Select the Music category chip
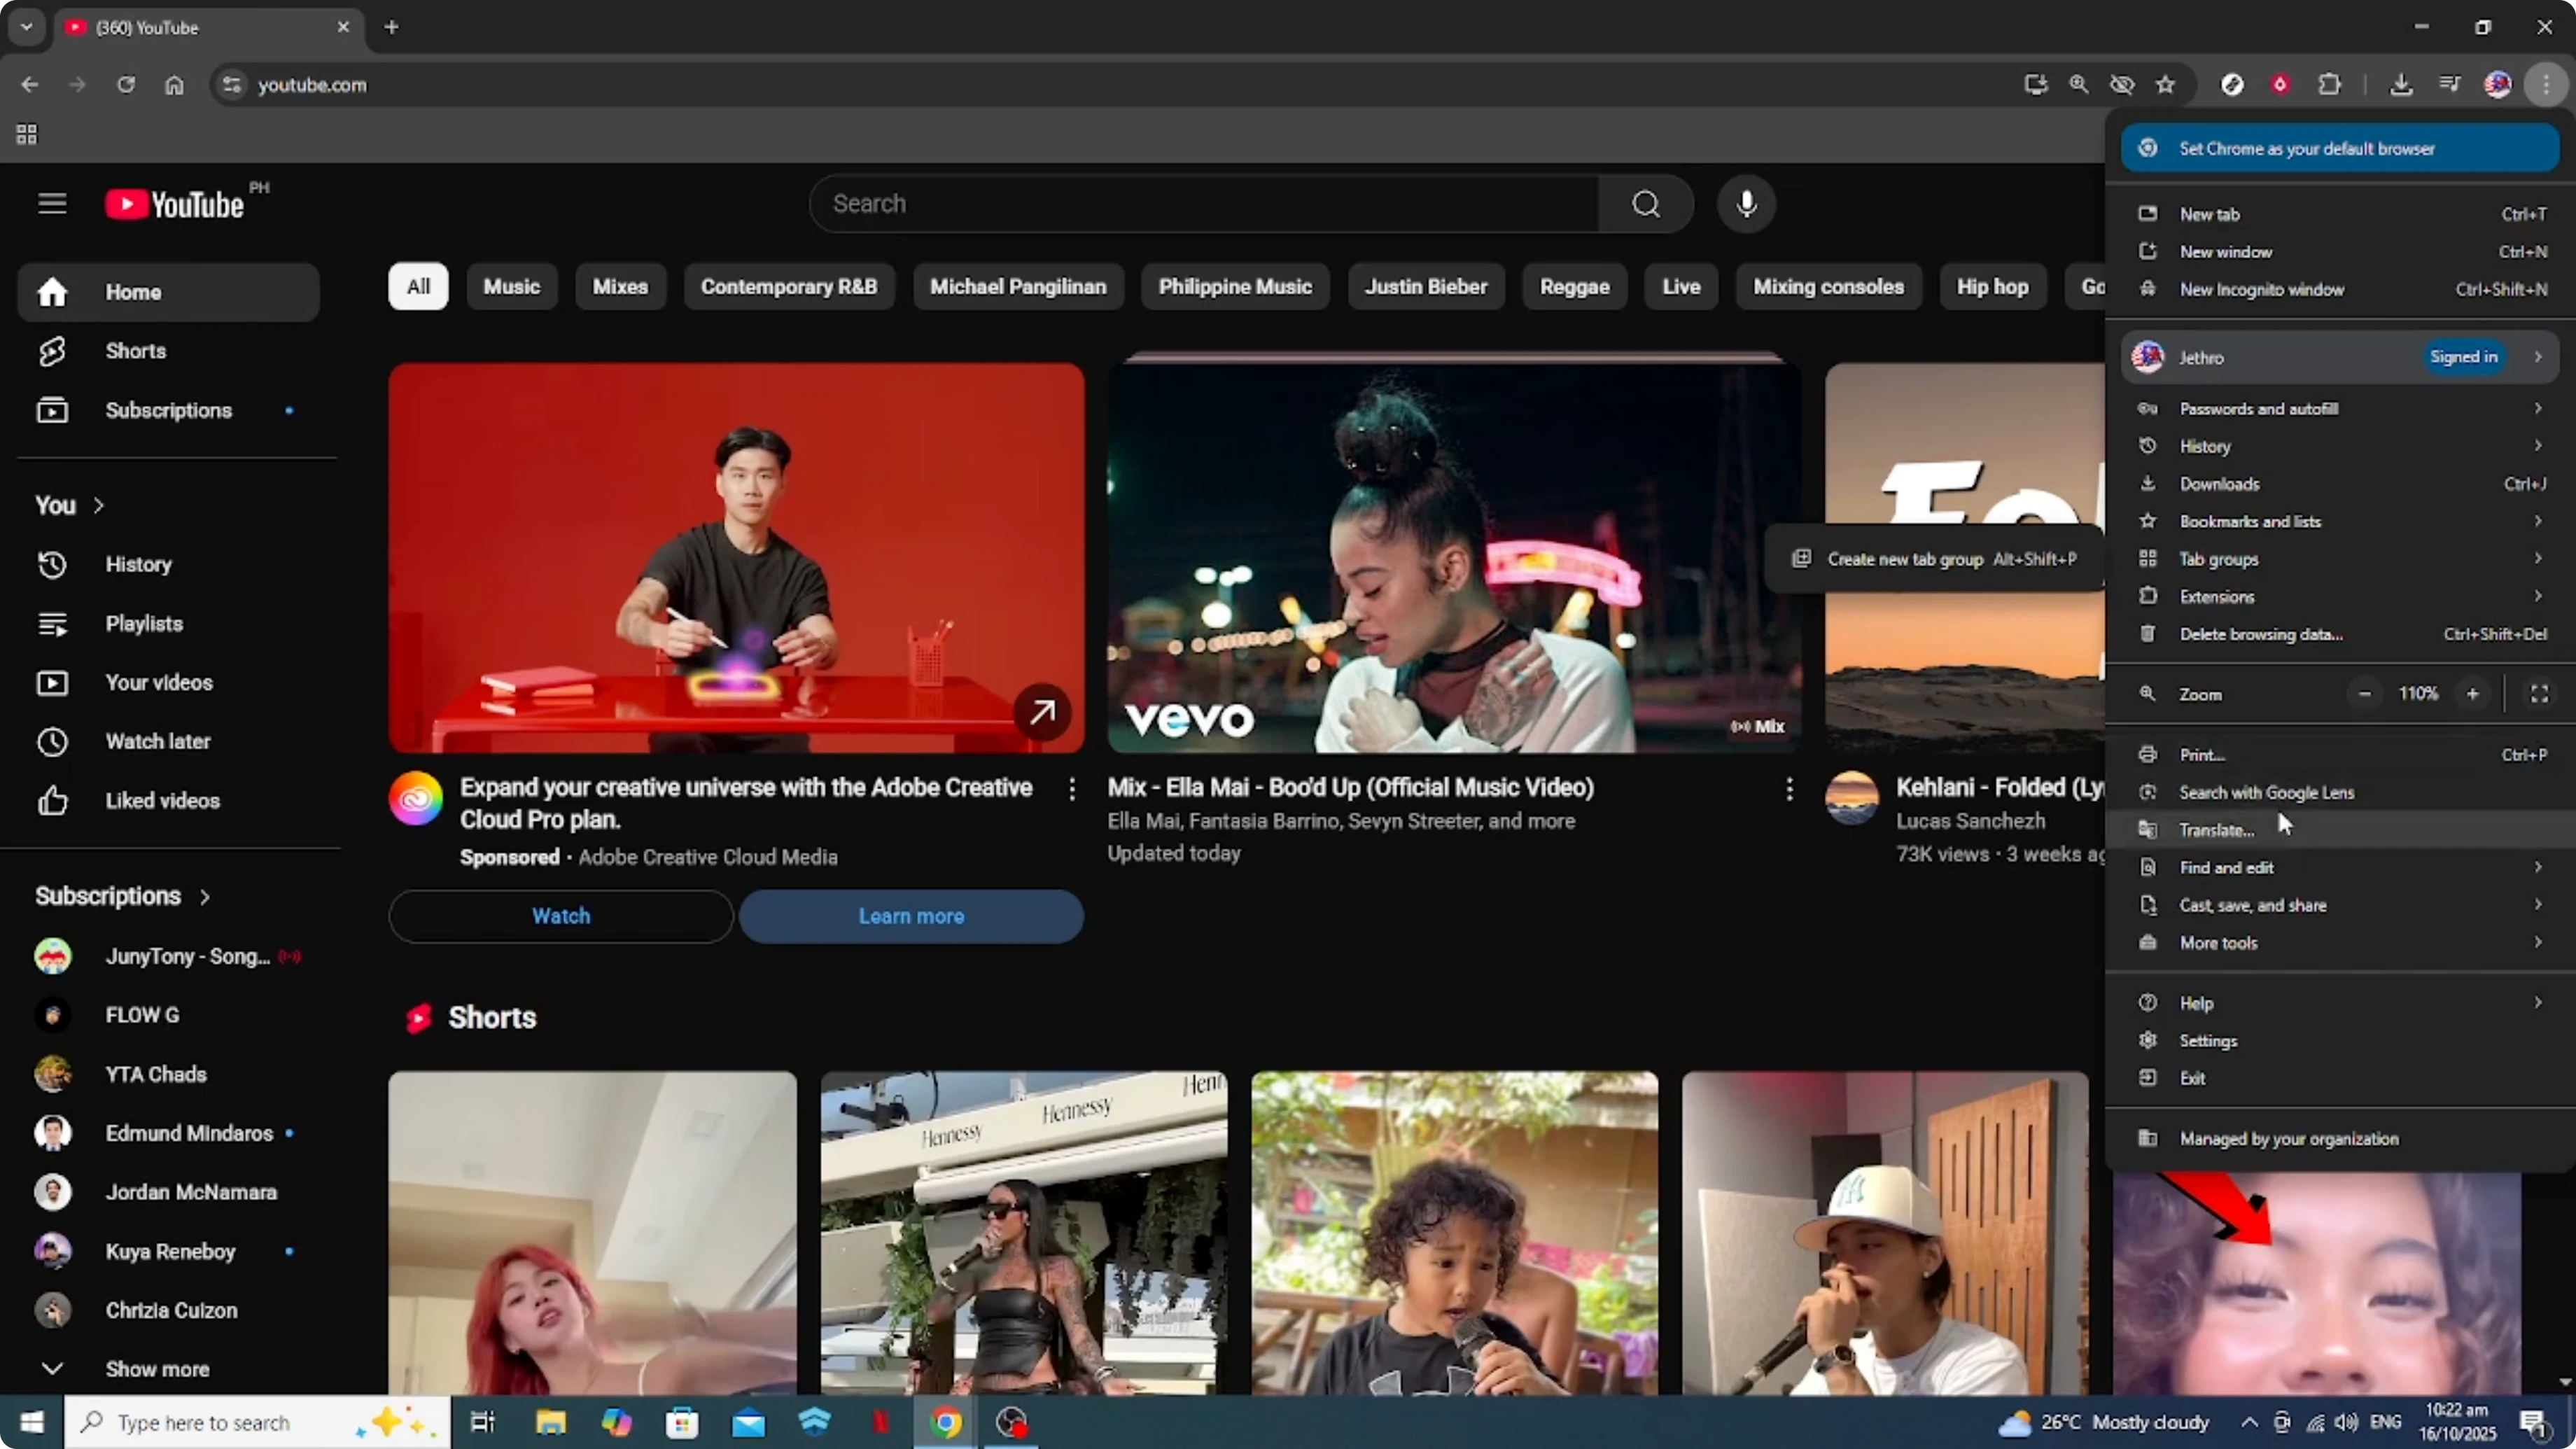Screen dimensions: 2576x1449 pos(512,286)
